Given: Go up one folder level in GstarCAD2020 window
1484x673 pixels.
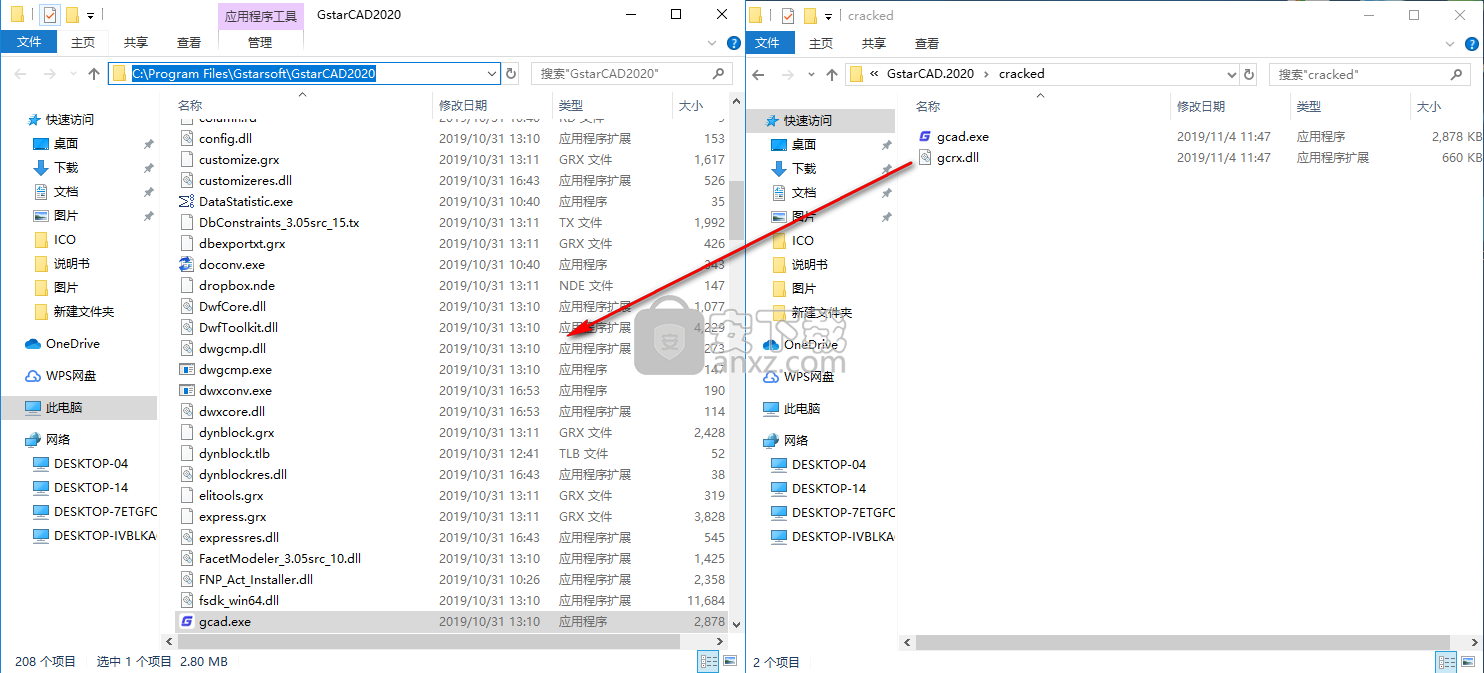Looking at the screenshot, I should click(x=94, y=74).
